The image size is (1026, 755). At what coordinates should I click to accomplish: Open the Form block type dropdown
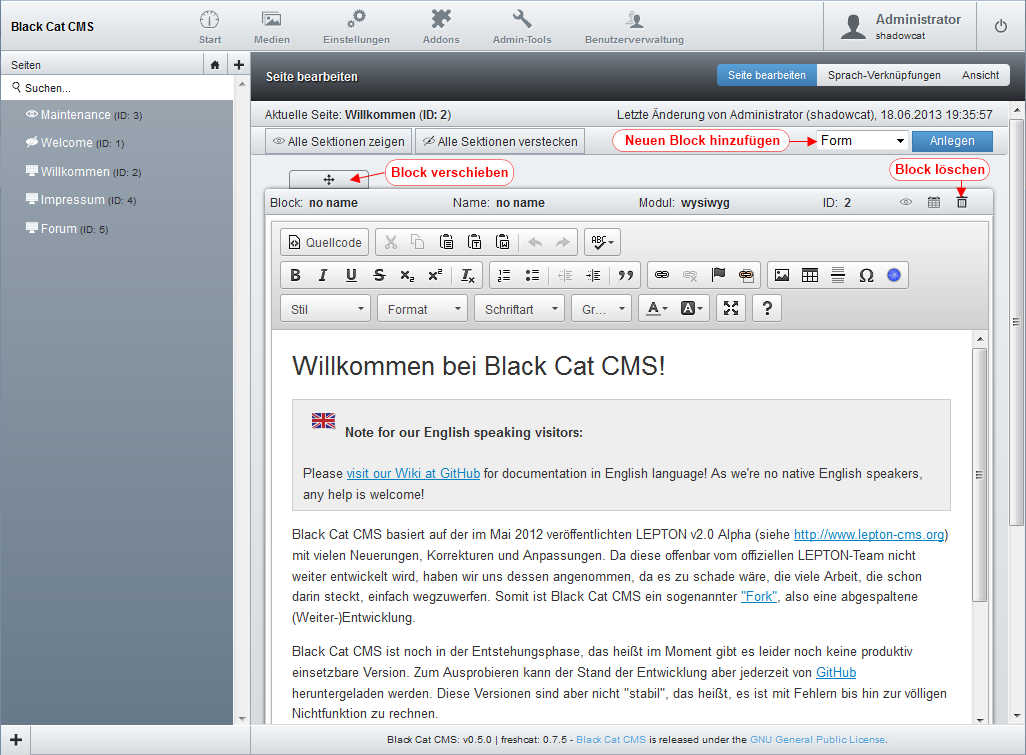tap(862, 141)
